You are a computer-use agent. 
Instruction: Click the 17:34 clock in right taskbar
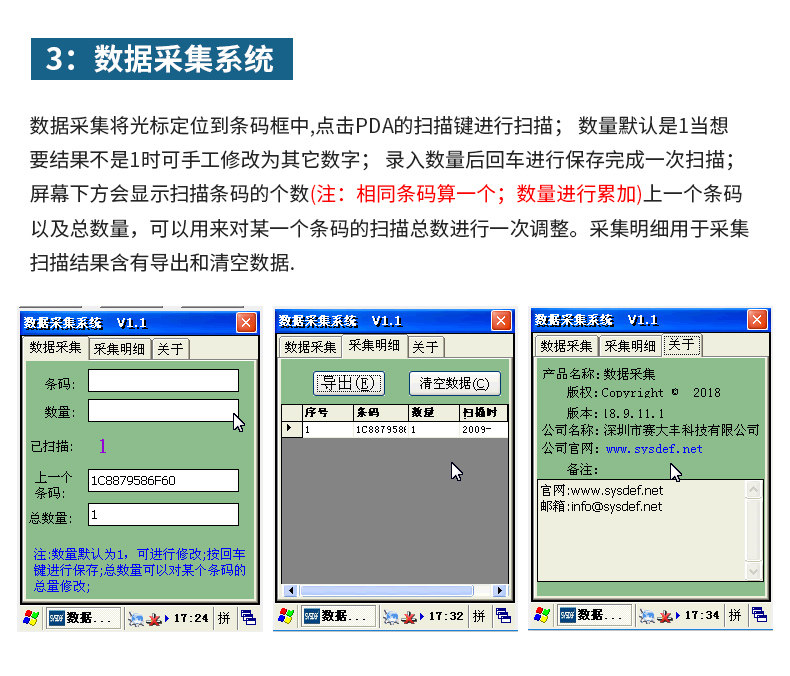(x=702, y=615)
